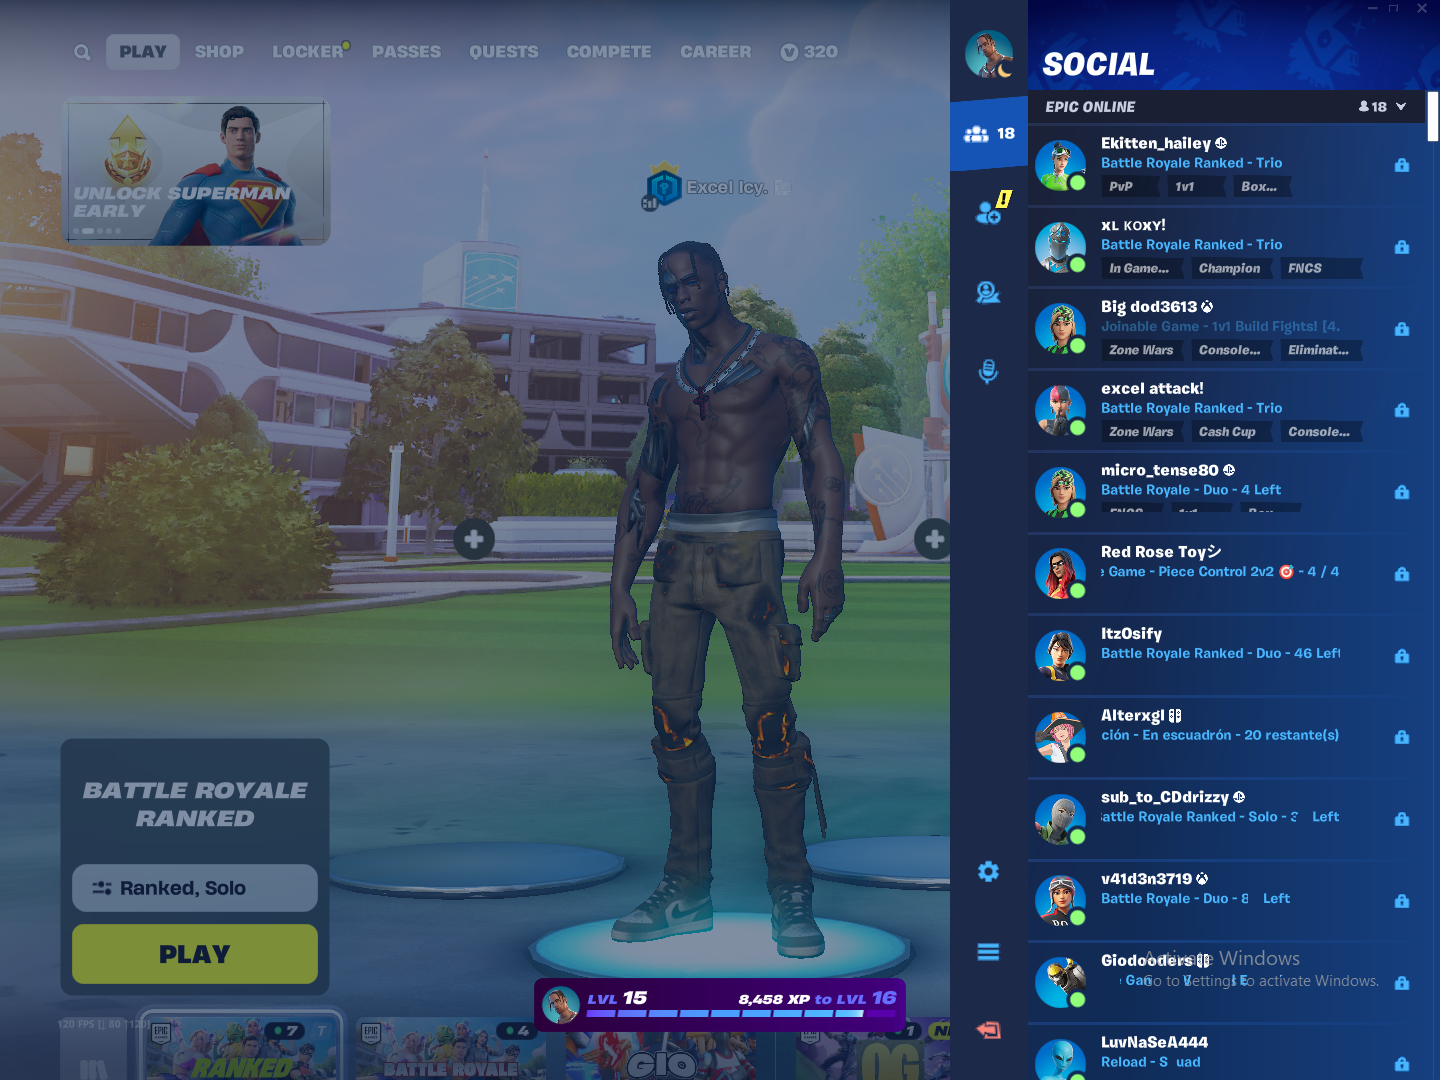The image size is (1440, 1080).
Task: Open the rank badge beside Excel Icy.
Action: pyautogui.click(x=663, y=187)
